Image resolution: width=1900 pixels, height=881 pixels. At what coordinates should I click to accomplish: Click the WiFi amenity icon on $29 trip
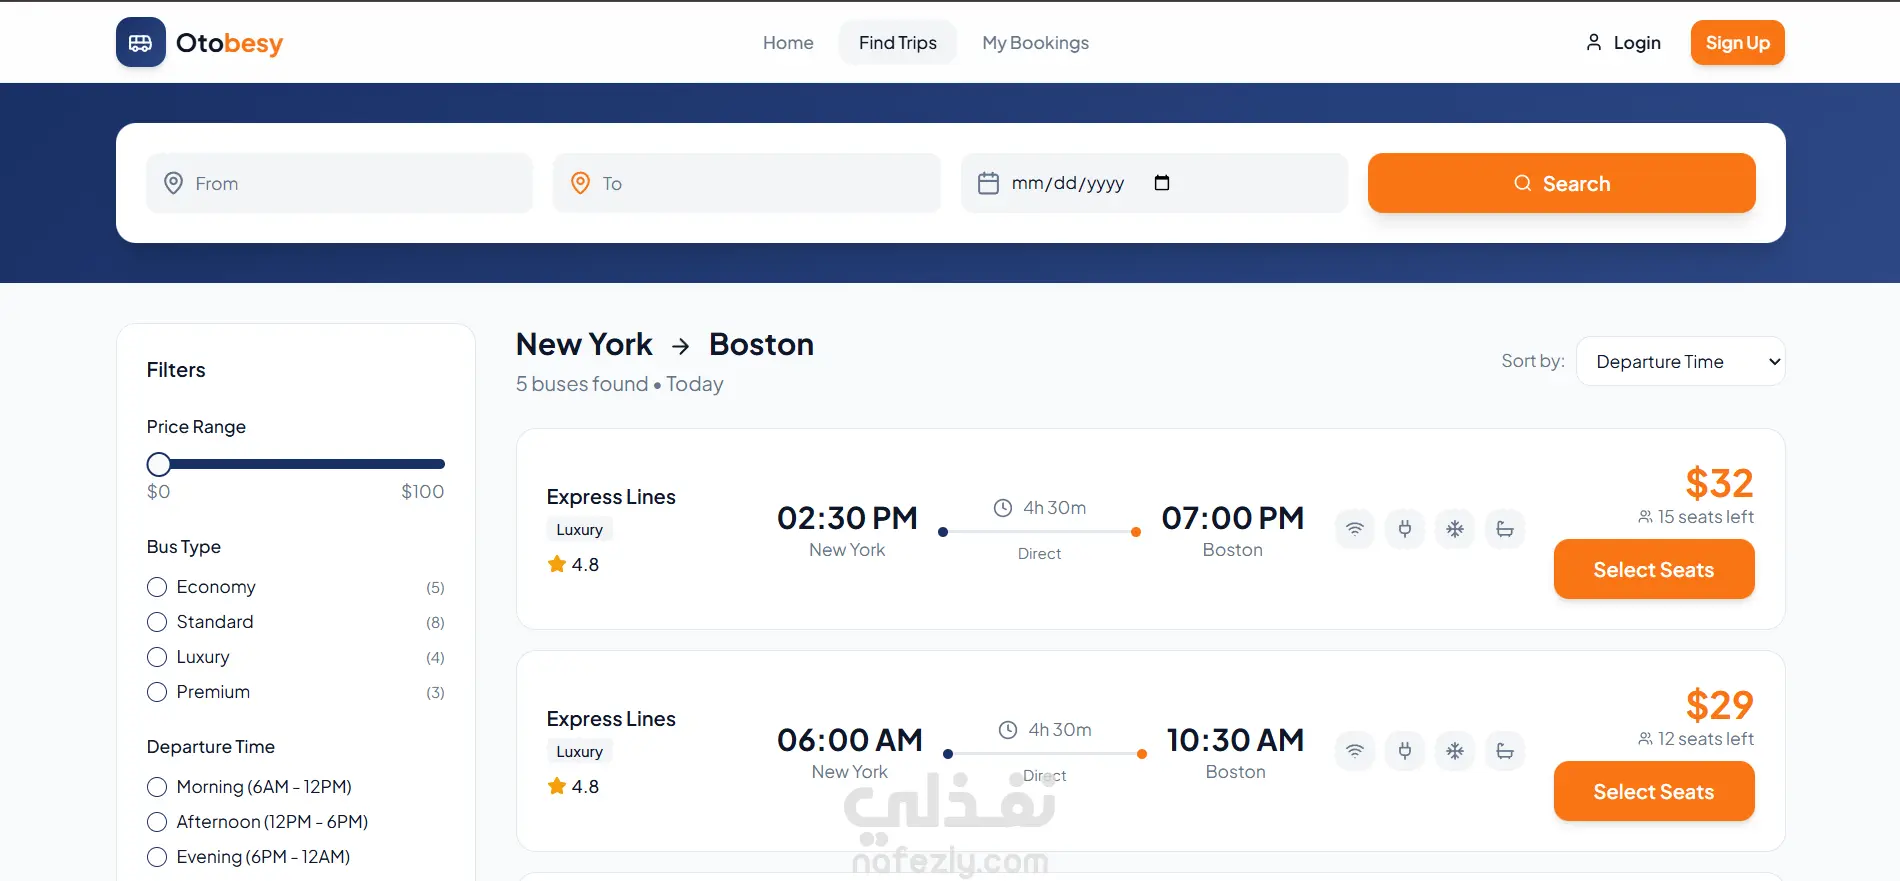1355,751
